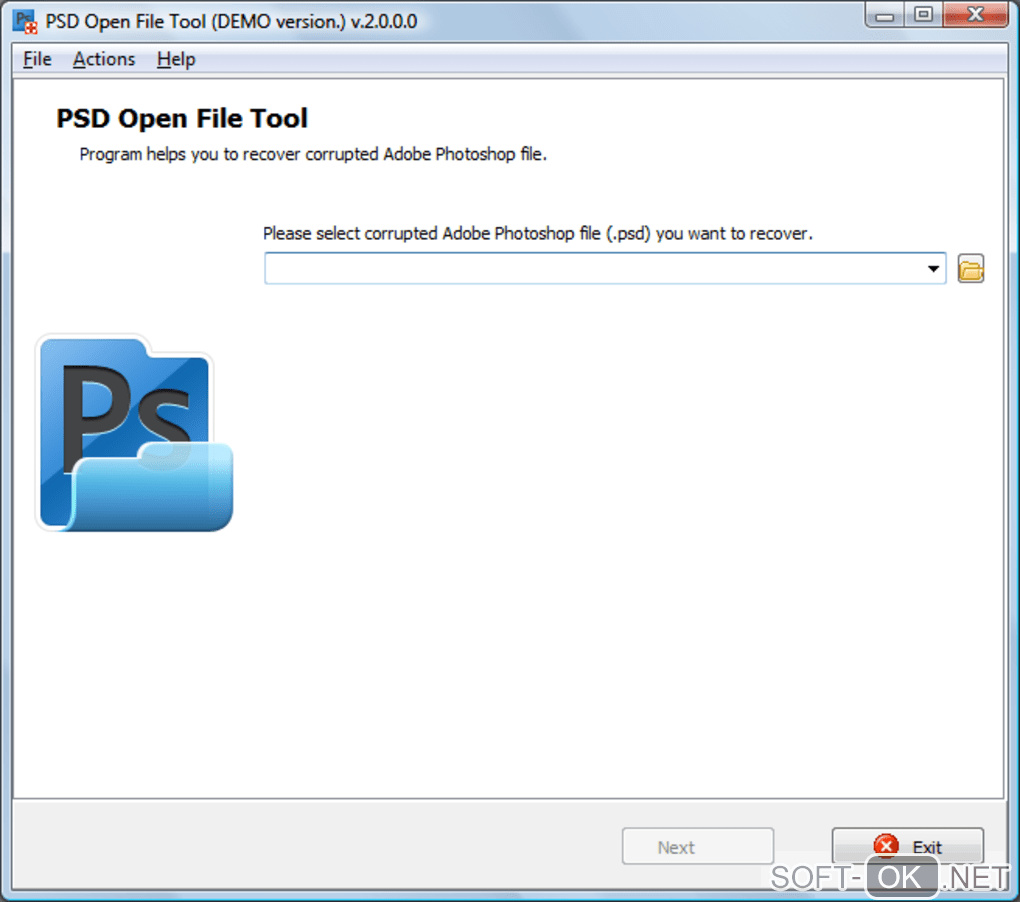
Task: Minimize the PSD Open File Tool window
Action: pyautogui.click(x=884, y=15)
